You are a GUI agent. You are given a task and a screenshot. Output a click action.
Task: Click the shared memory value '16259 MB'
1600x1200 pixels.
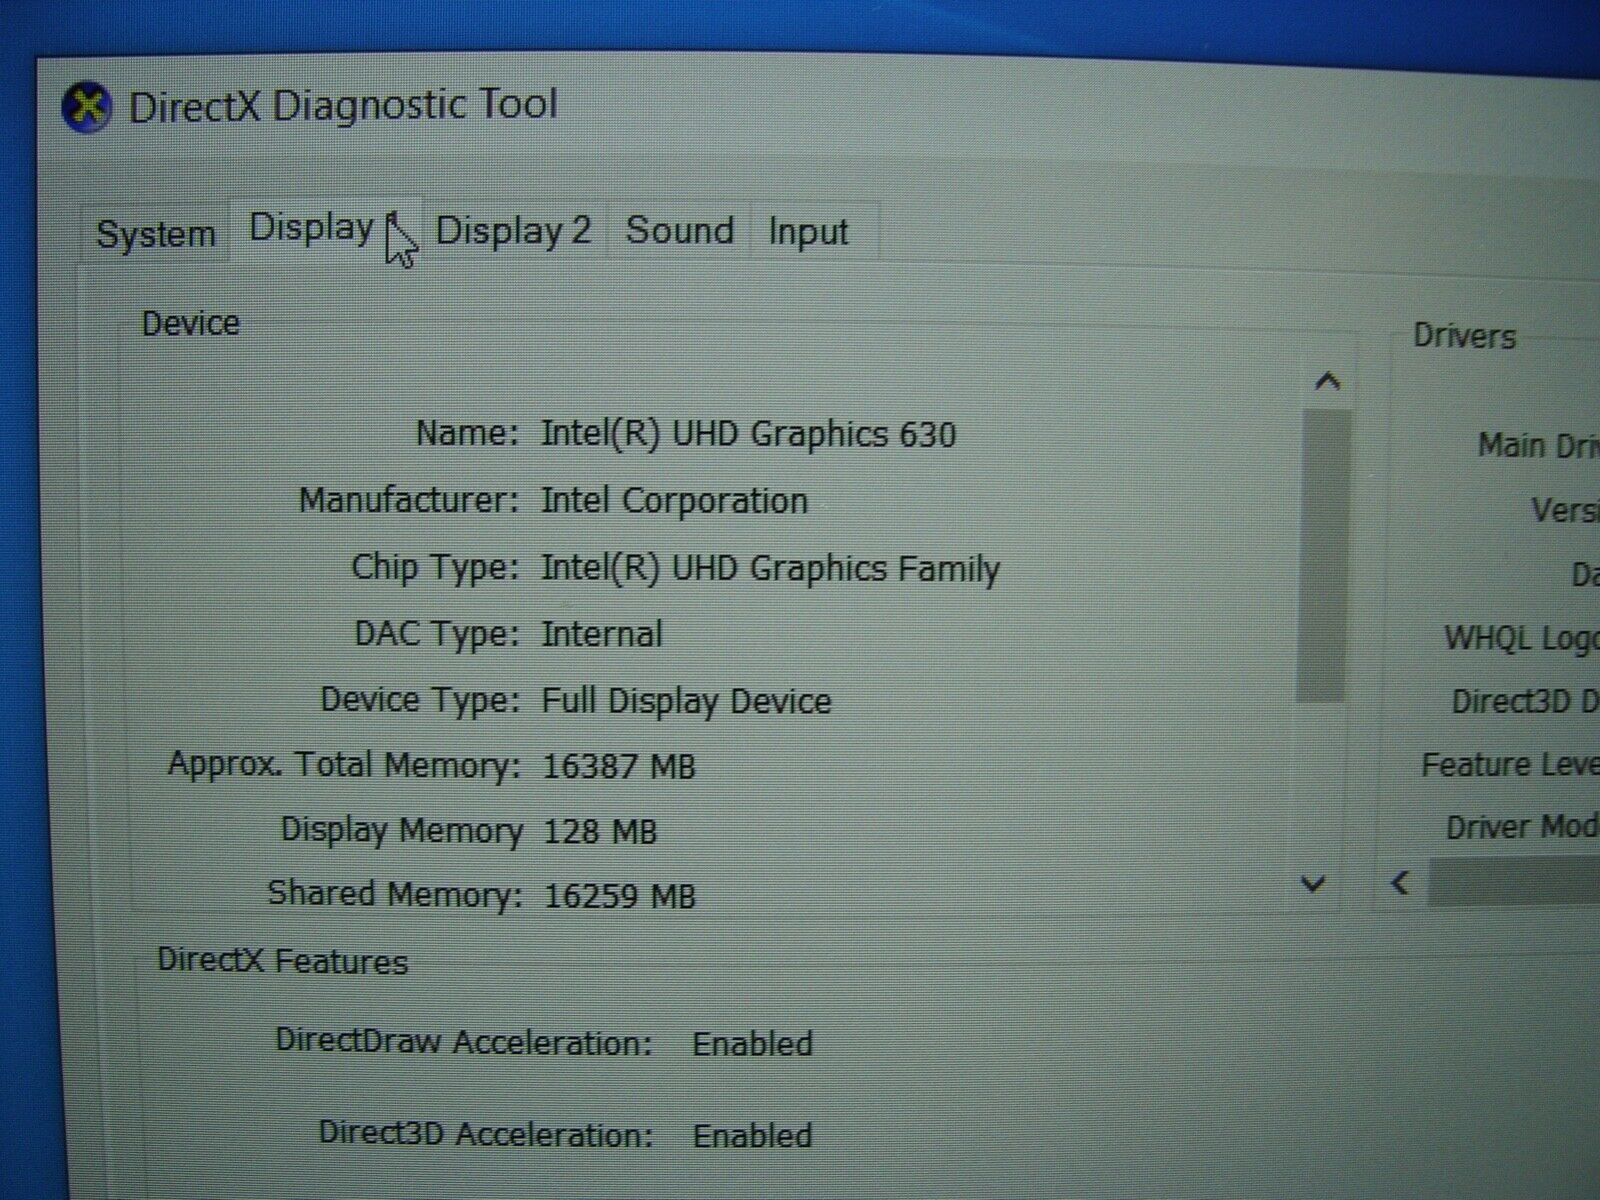(619, 896)
